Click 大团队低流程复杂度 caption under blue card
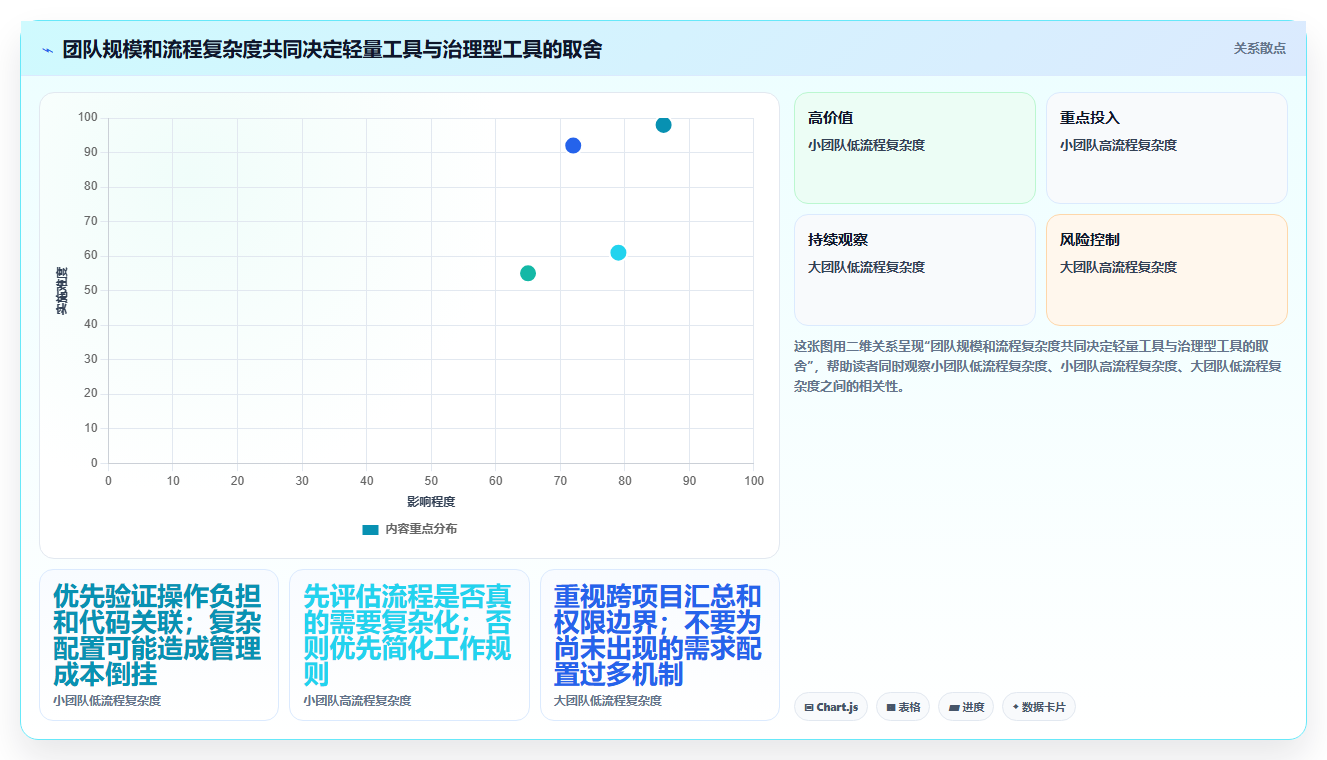The width and height of the screenshot is (1327, 760). [608, 701]
